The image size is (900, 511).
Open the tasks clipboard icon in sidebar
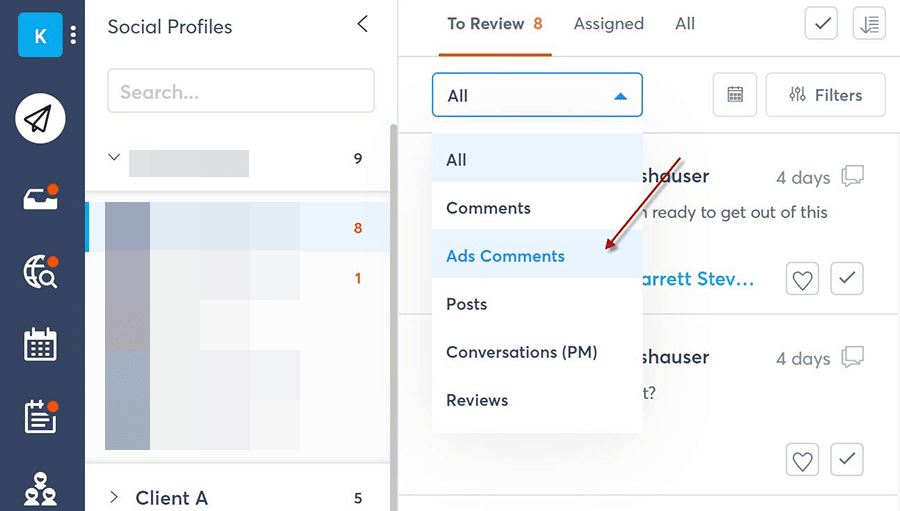[x=40, y=417]
